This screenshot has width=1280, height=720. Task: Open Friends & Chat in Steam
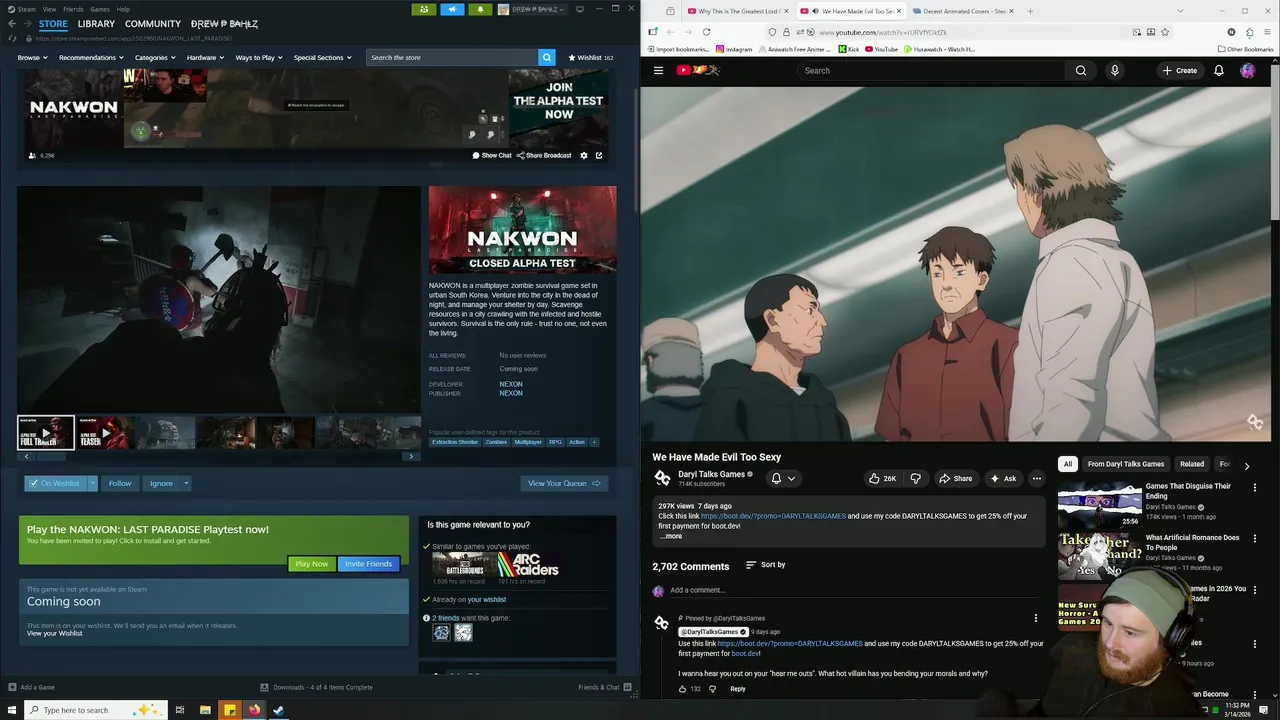605,687
